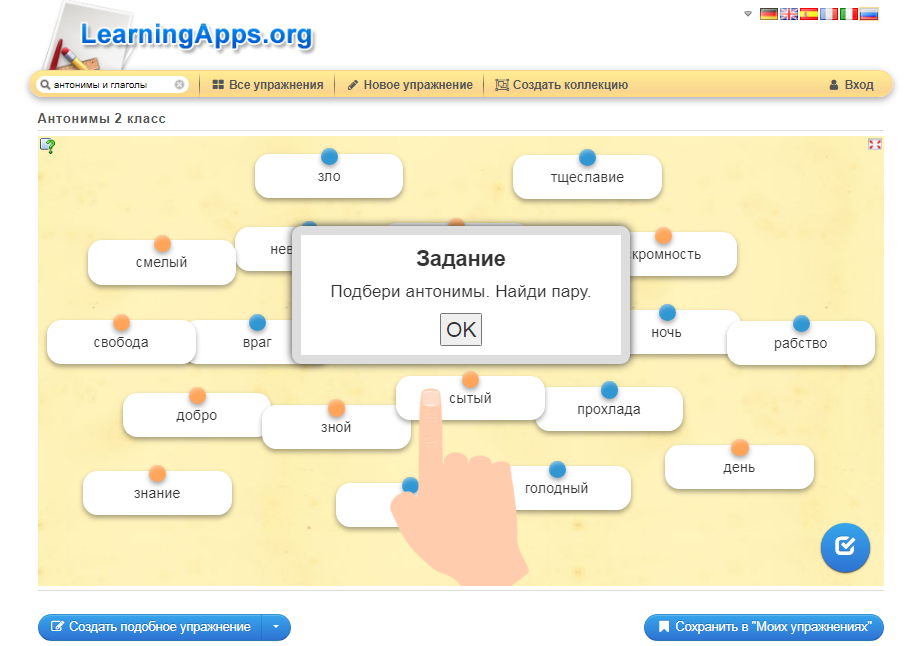This screenshot has height=646, width=906.
Task: Select Новое упражнение in the toolbar
Action: coord(411,84)
